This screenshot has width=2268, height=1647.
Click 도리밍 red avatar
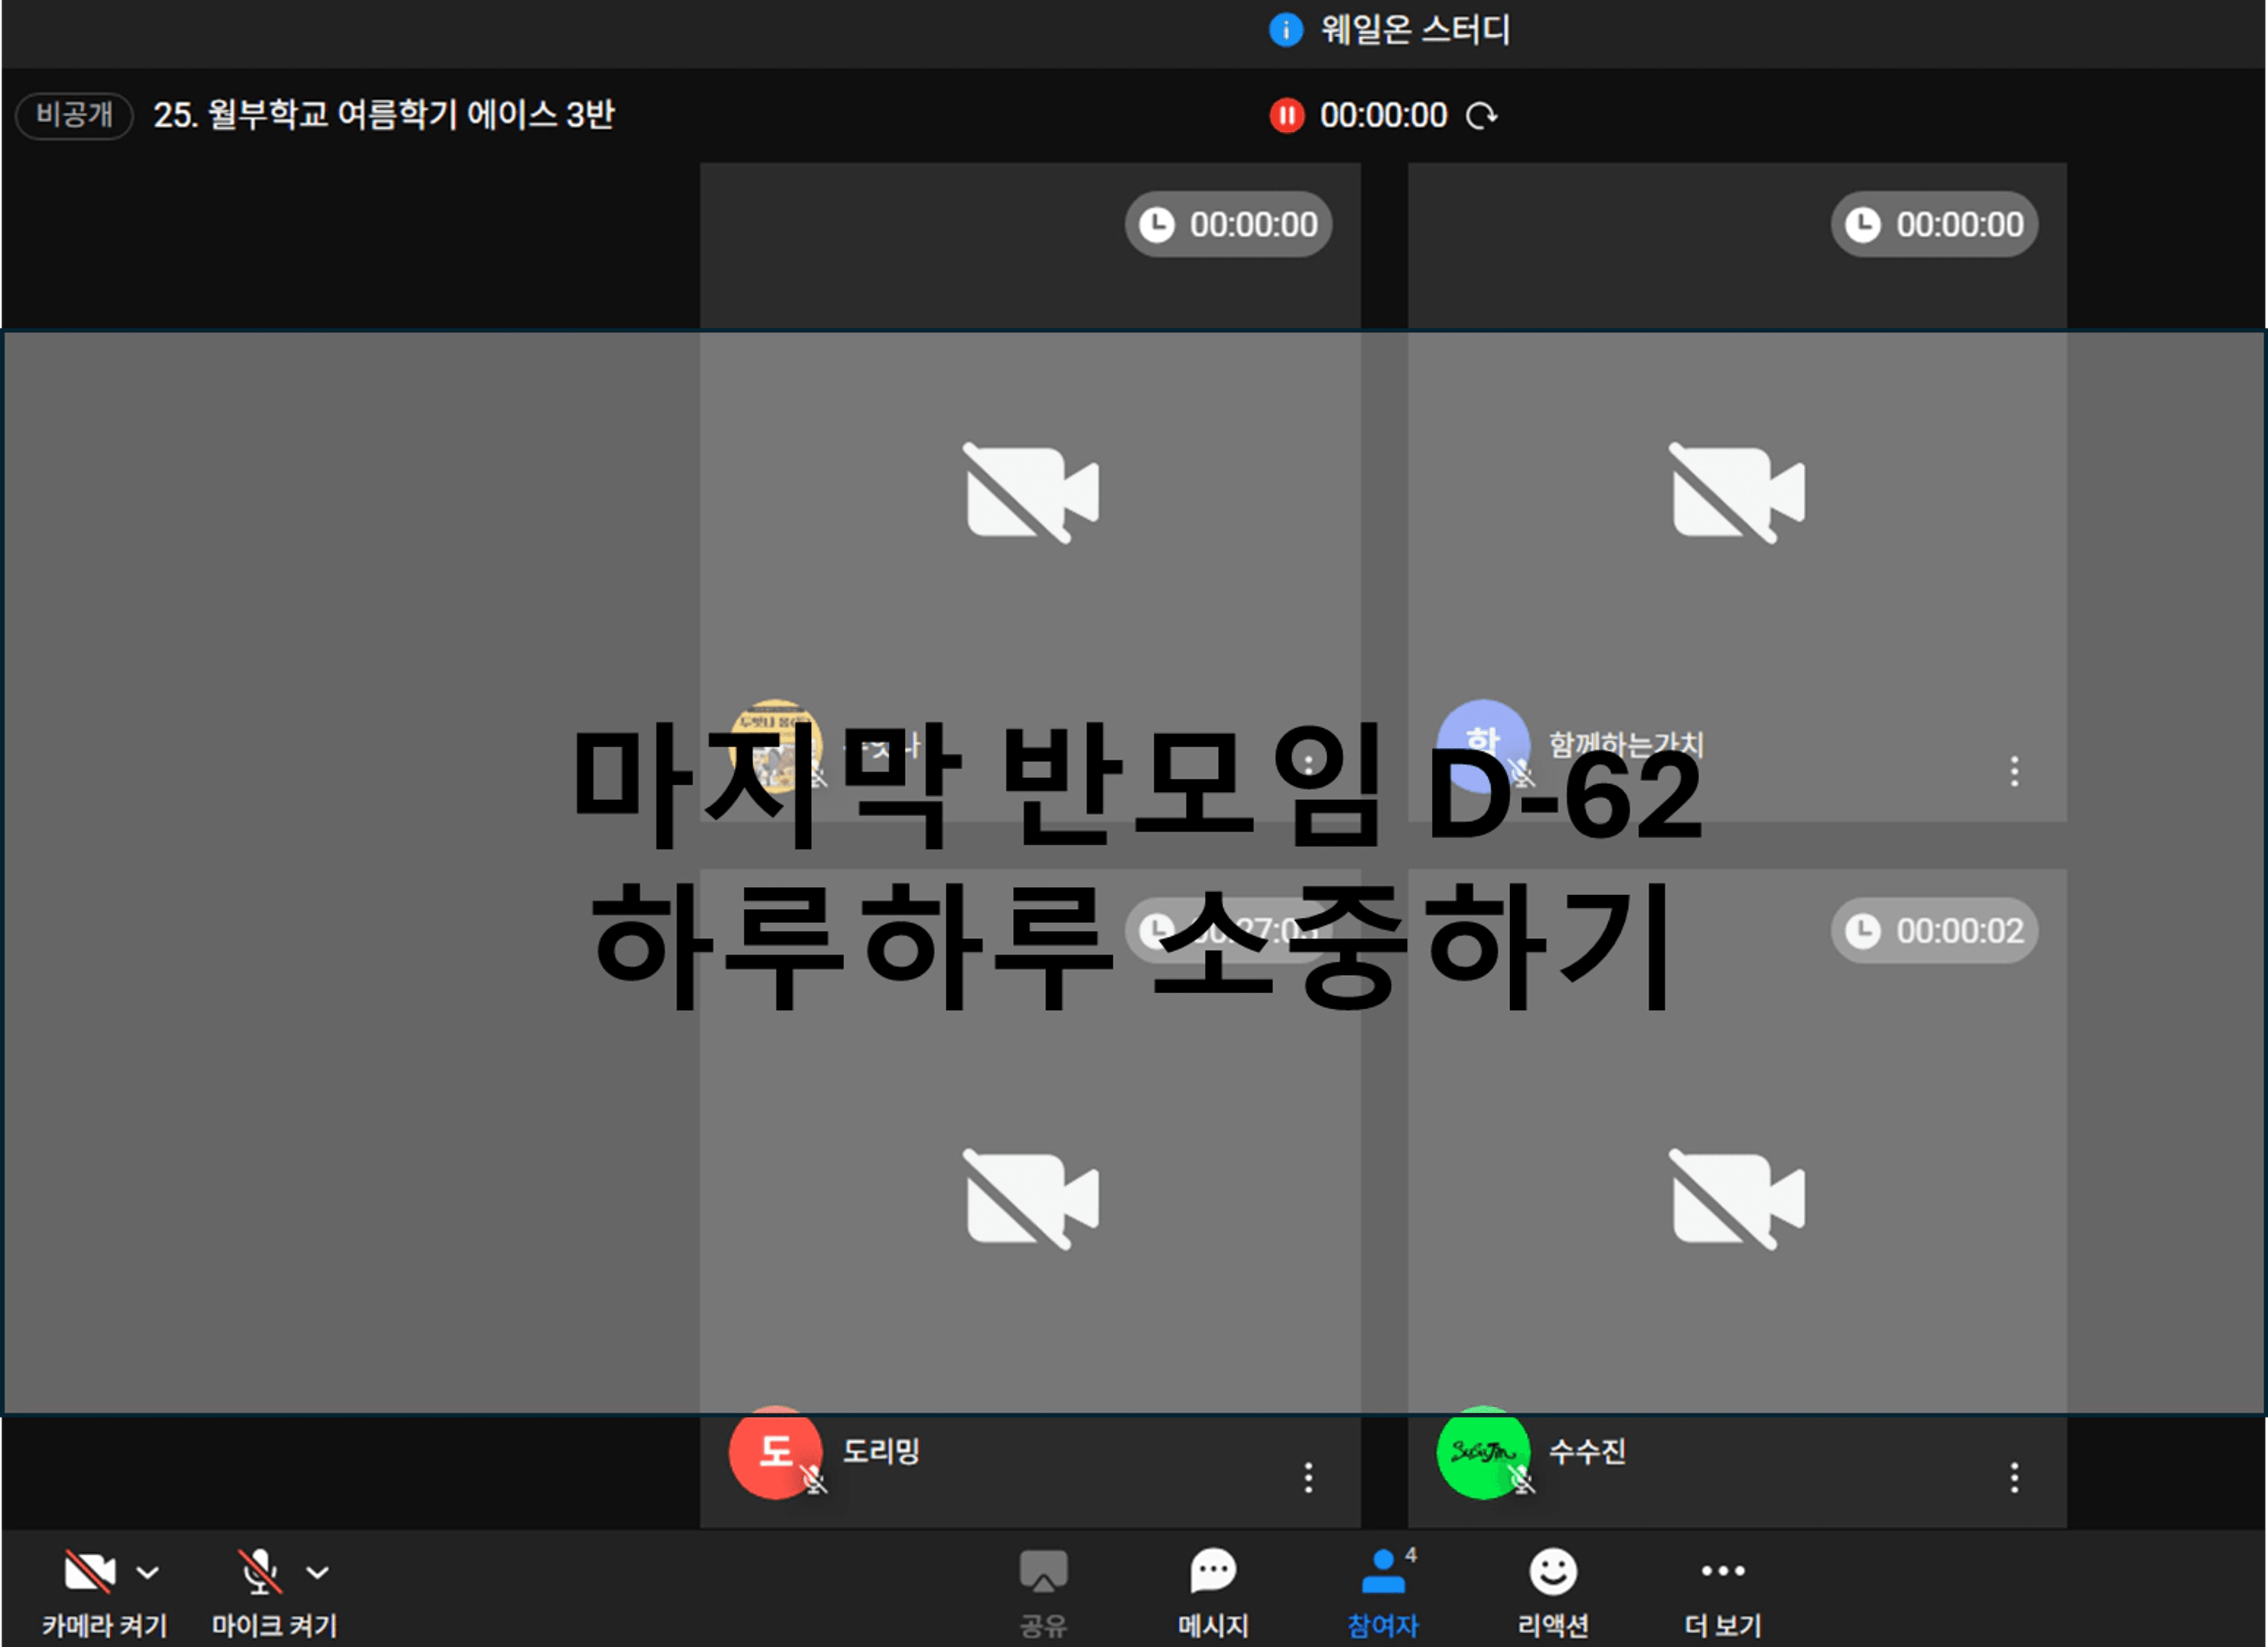click(x=775, y=1452)
